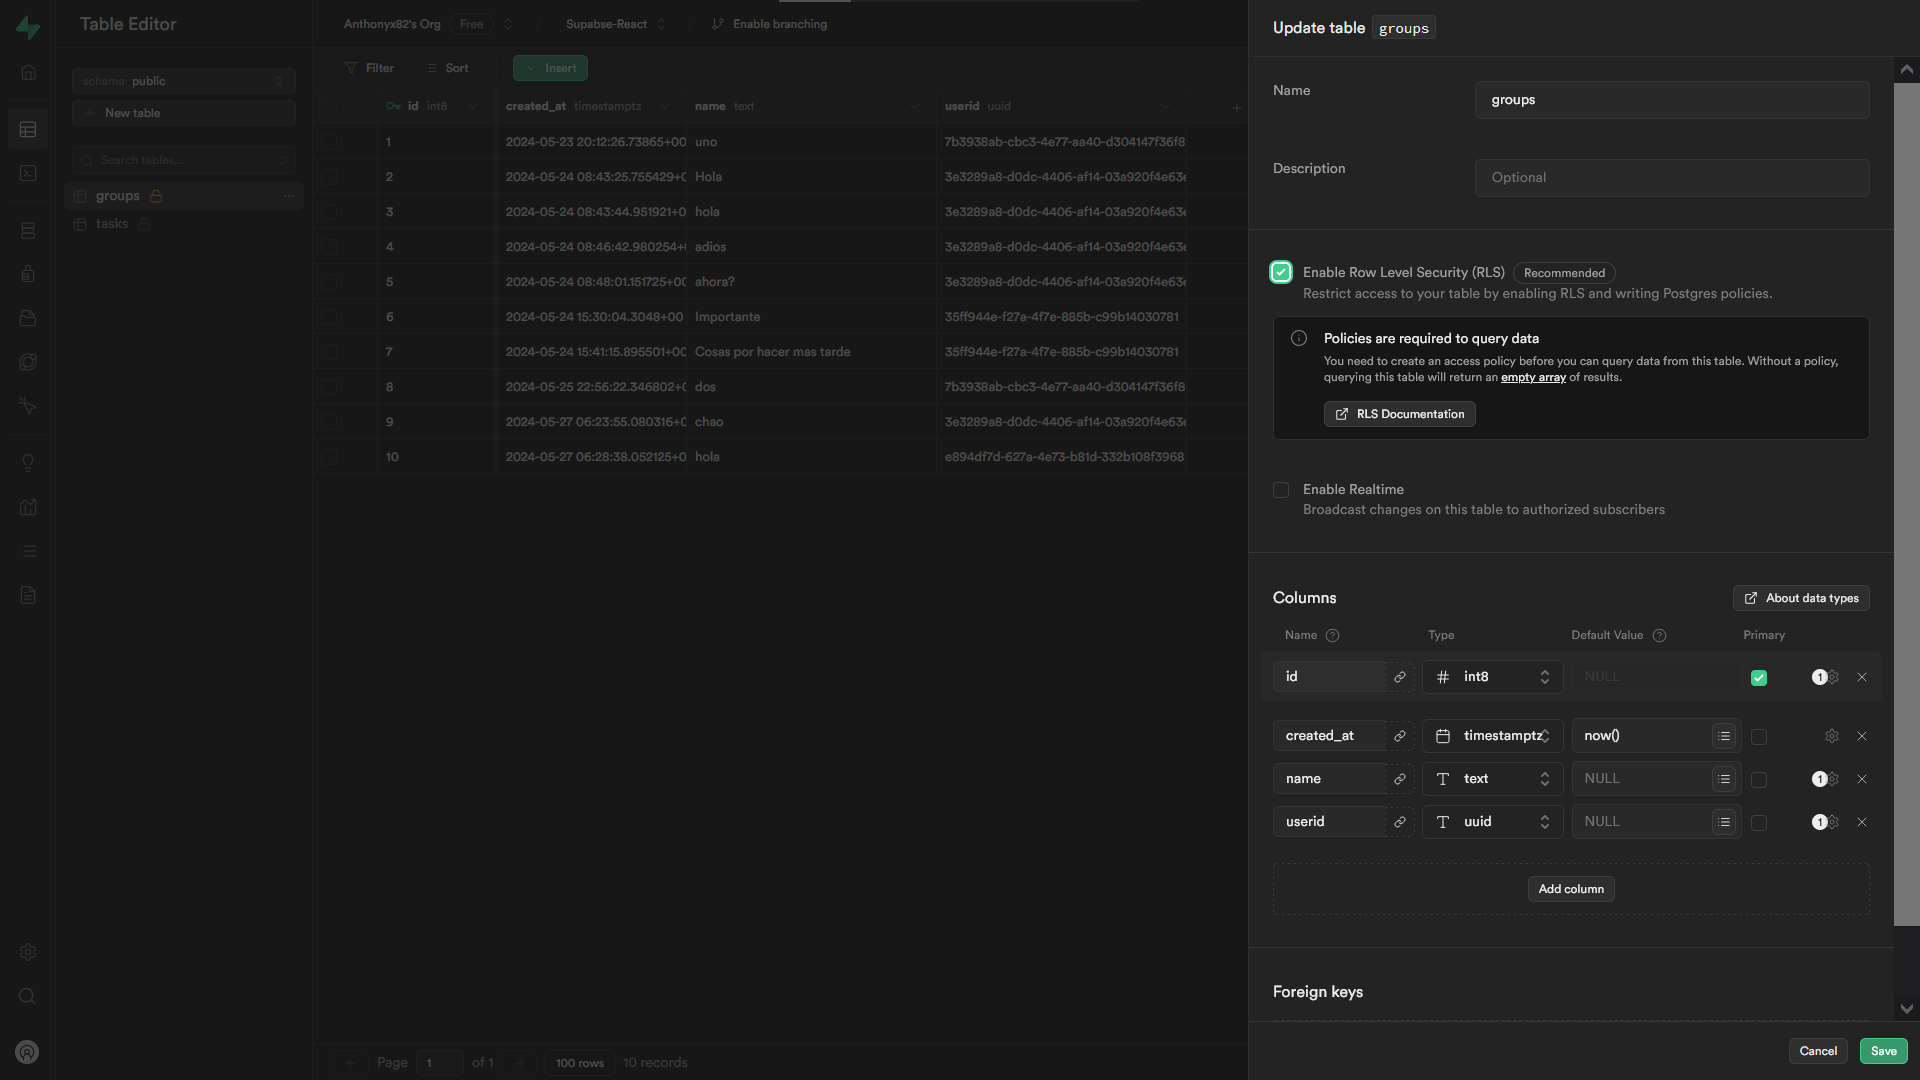Image resolution: width=1920 pixels, height=1080 pixels.
Task: Enable Realtime checkbox
Action: point(1281,490)
